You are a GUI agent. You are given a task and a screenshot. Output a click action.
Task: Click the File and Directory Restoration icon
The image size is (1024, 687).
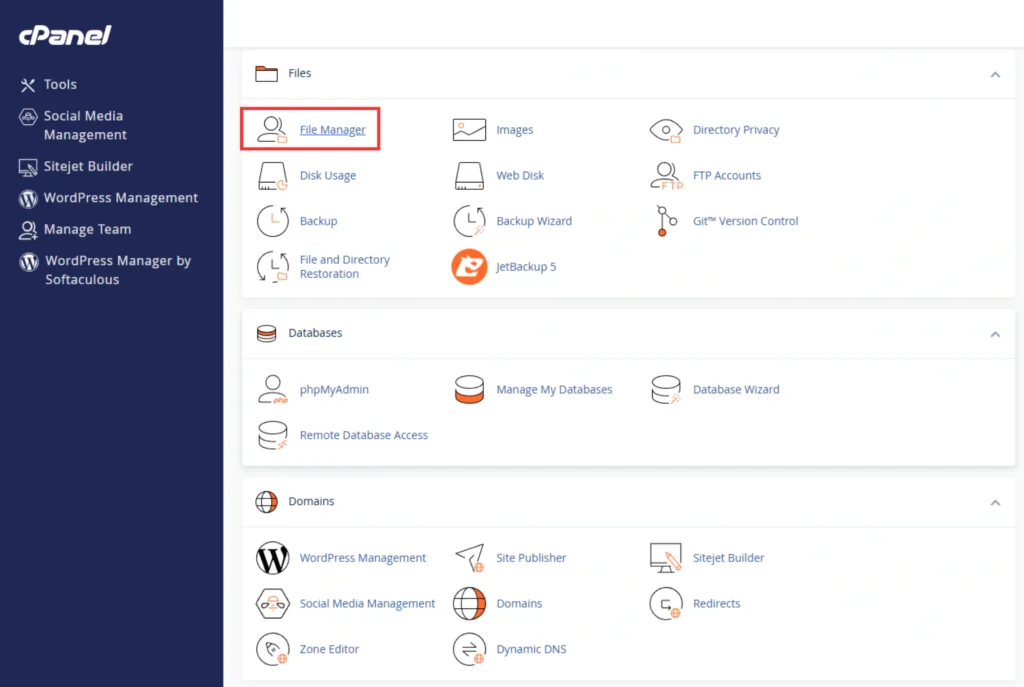click(272, 266)
